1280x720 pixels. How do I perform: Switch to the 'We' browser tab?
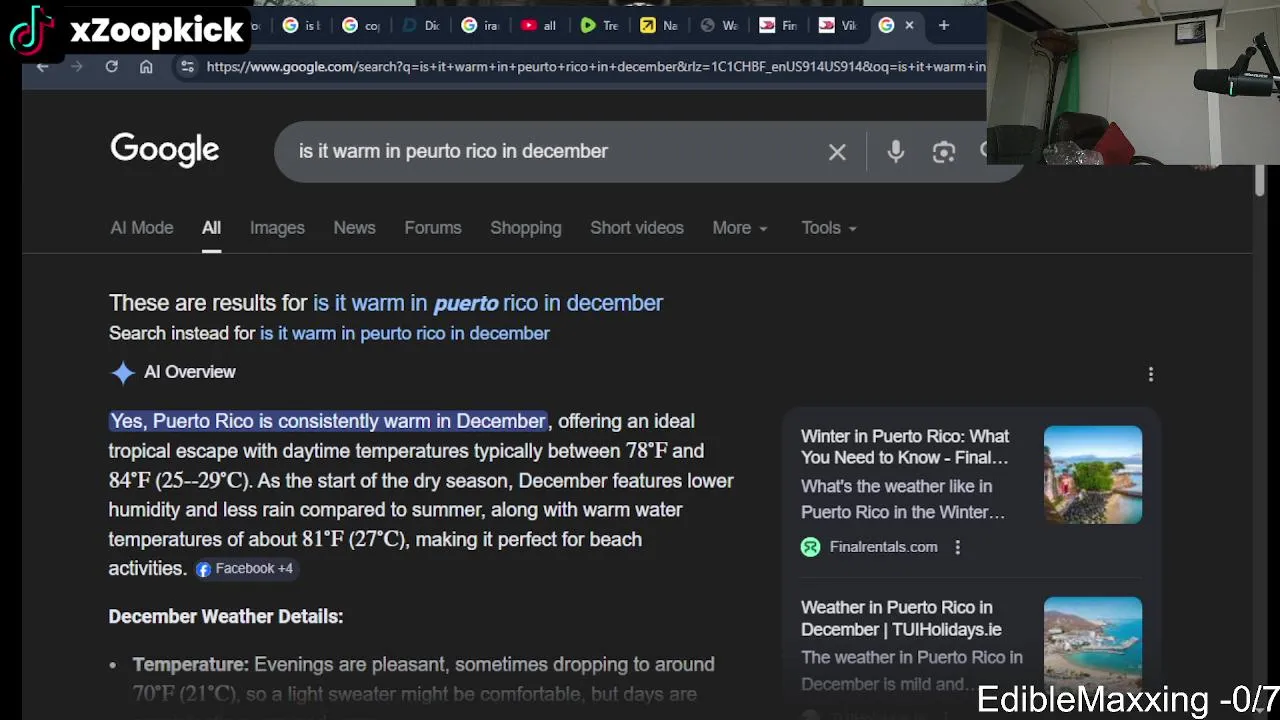tap(718, 25)
